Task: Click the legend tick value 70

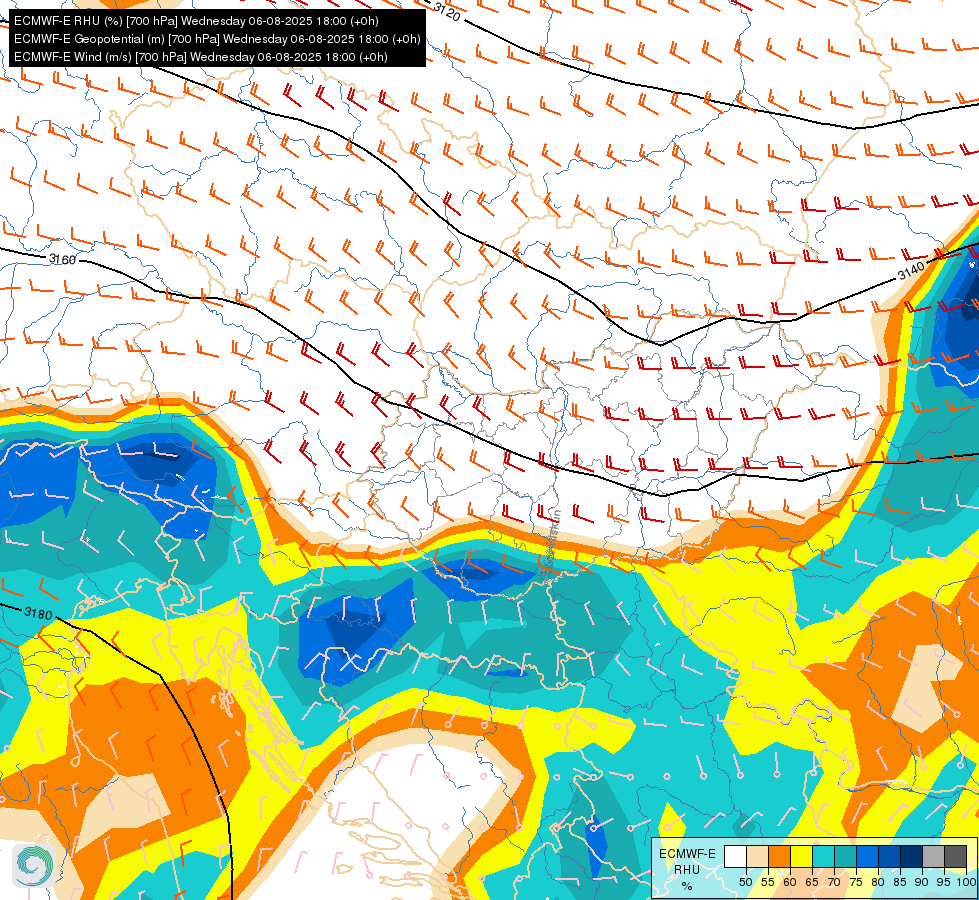Action: 834,882
